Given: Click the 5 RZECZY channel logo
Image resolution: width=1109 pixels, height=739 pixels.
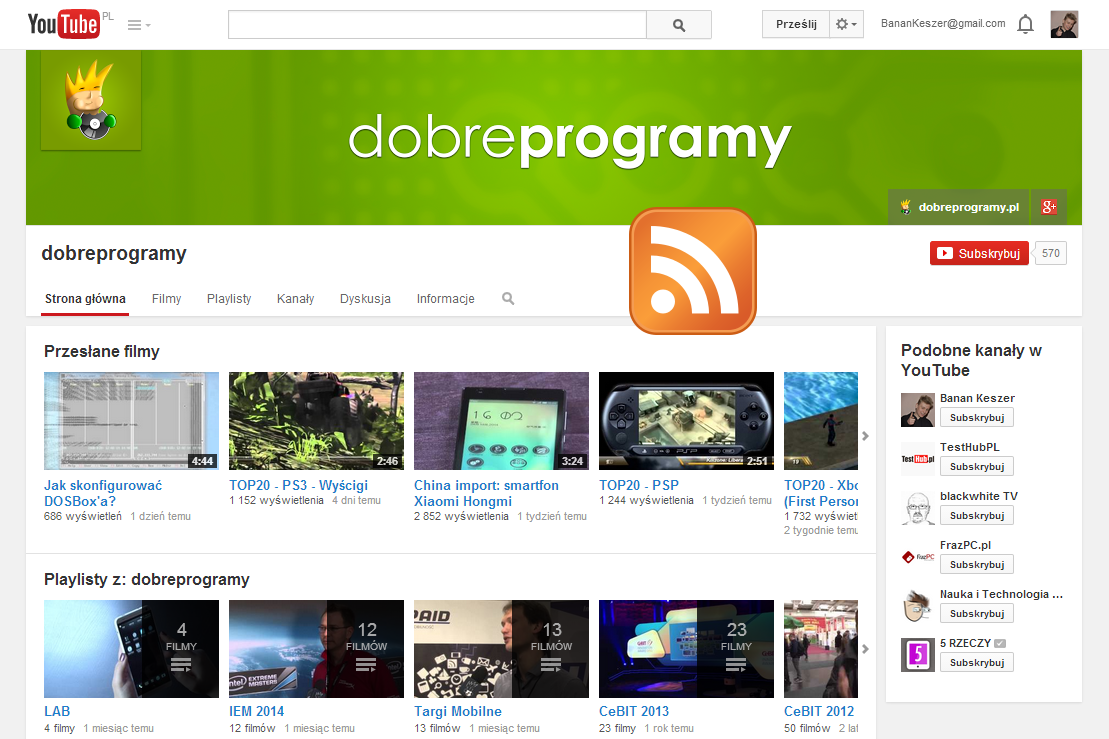Looking at the screenshot, I should (917, 655).
